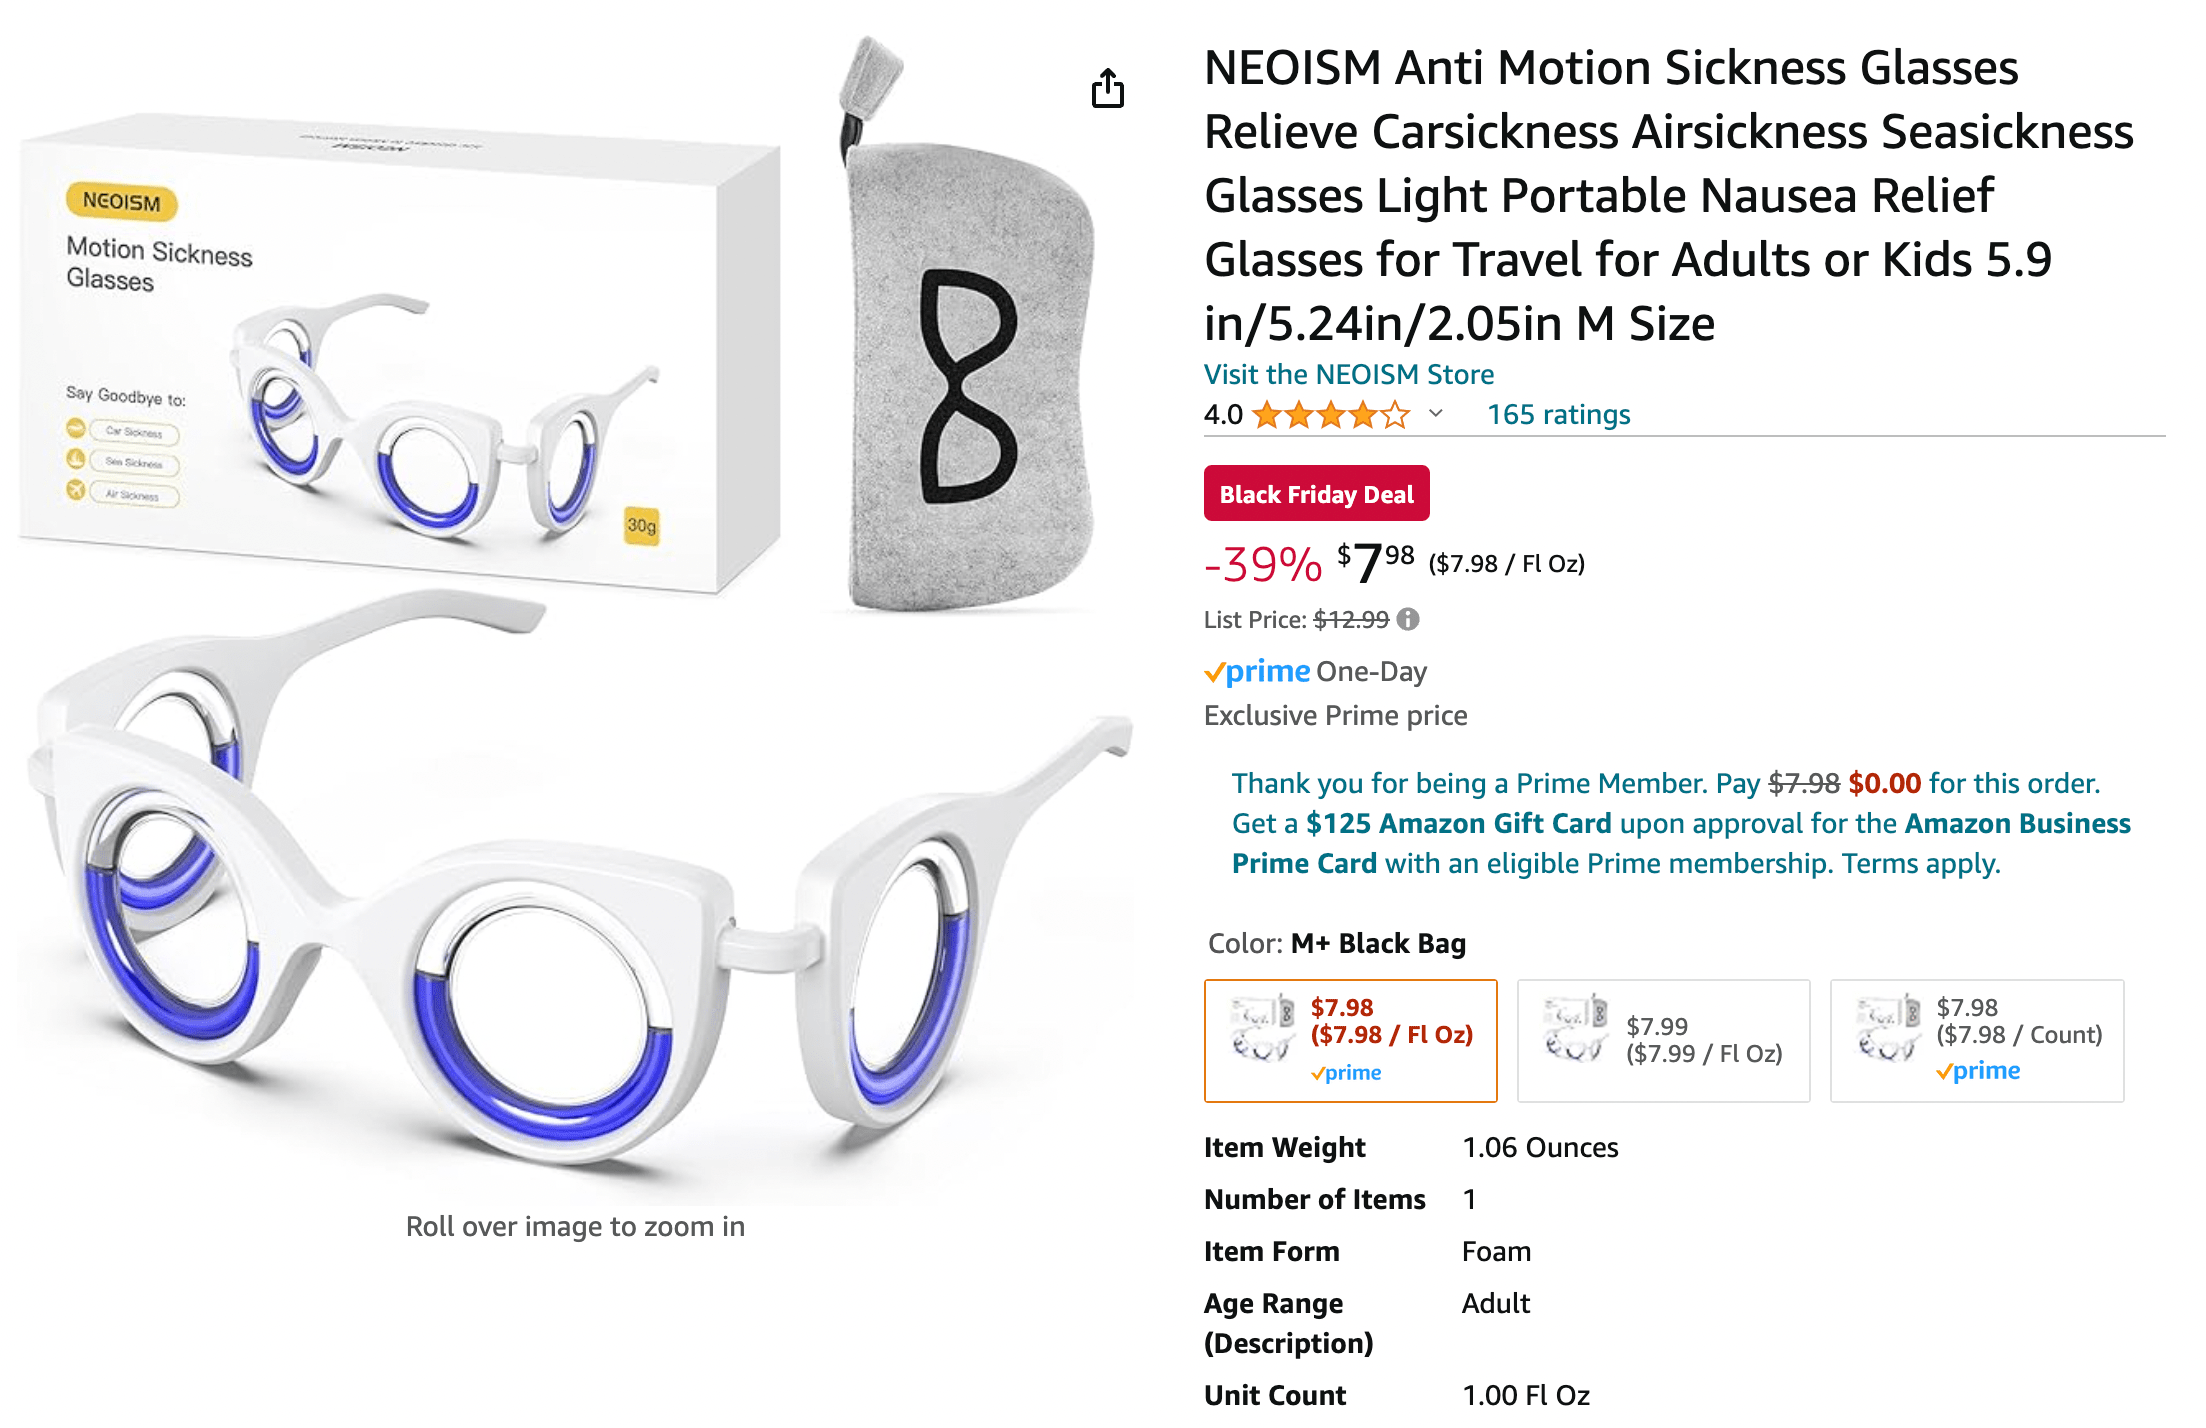Viewport: 2206px width, 1428px height.
Task: Click the NEOISM product box image
Action: click(x=400, y=360)
